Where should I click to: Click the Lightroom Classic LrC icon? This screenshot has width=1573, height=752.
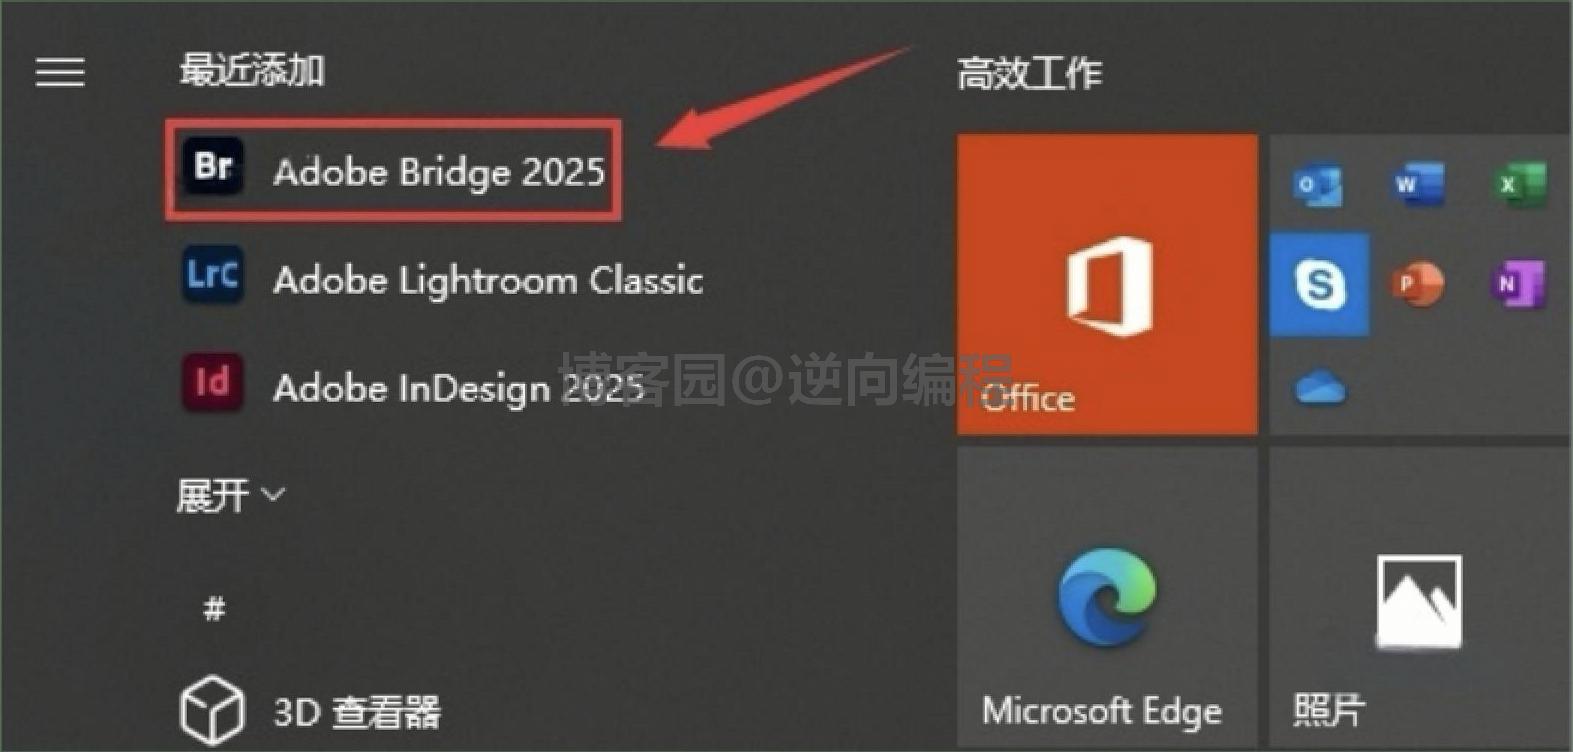pos(213,275)
